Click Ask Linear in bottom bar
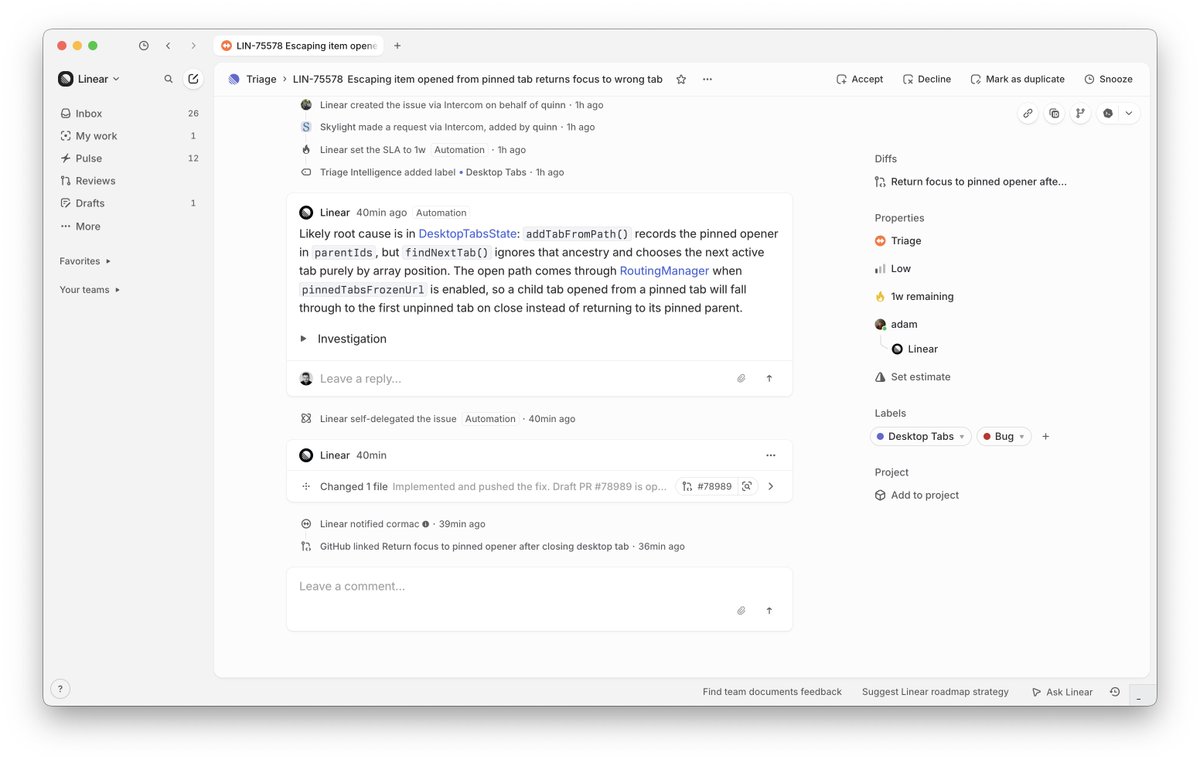Image resolution: width=1200 pixels, height=763 pixels. (1062, 692)
